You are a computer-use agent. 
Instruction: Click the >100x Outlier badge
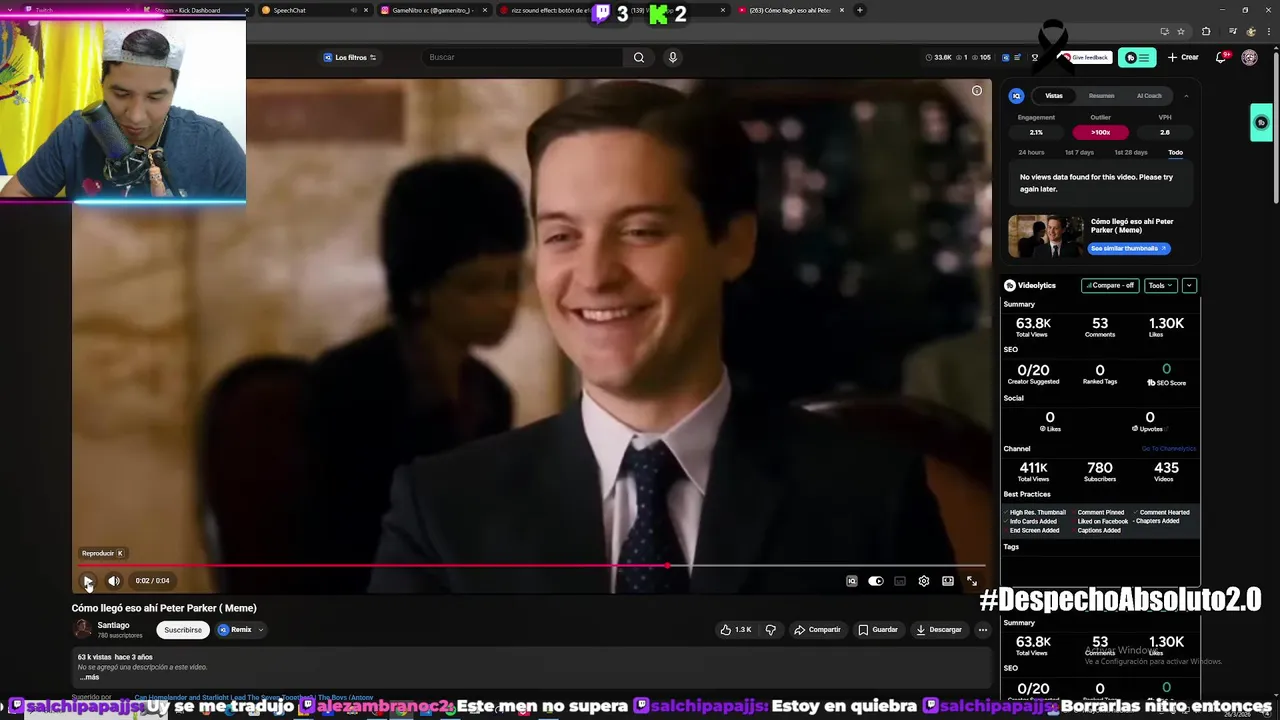(1100, 132)
